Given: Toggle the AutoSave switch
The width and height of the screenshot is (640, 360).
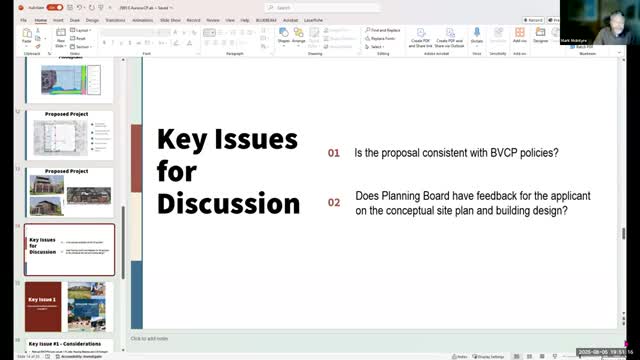Looking at the screenshot, I should click(55, 7).
